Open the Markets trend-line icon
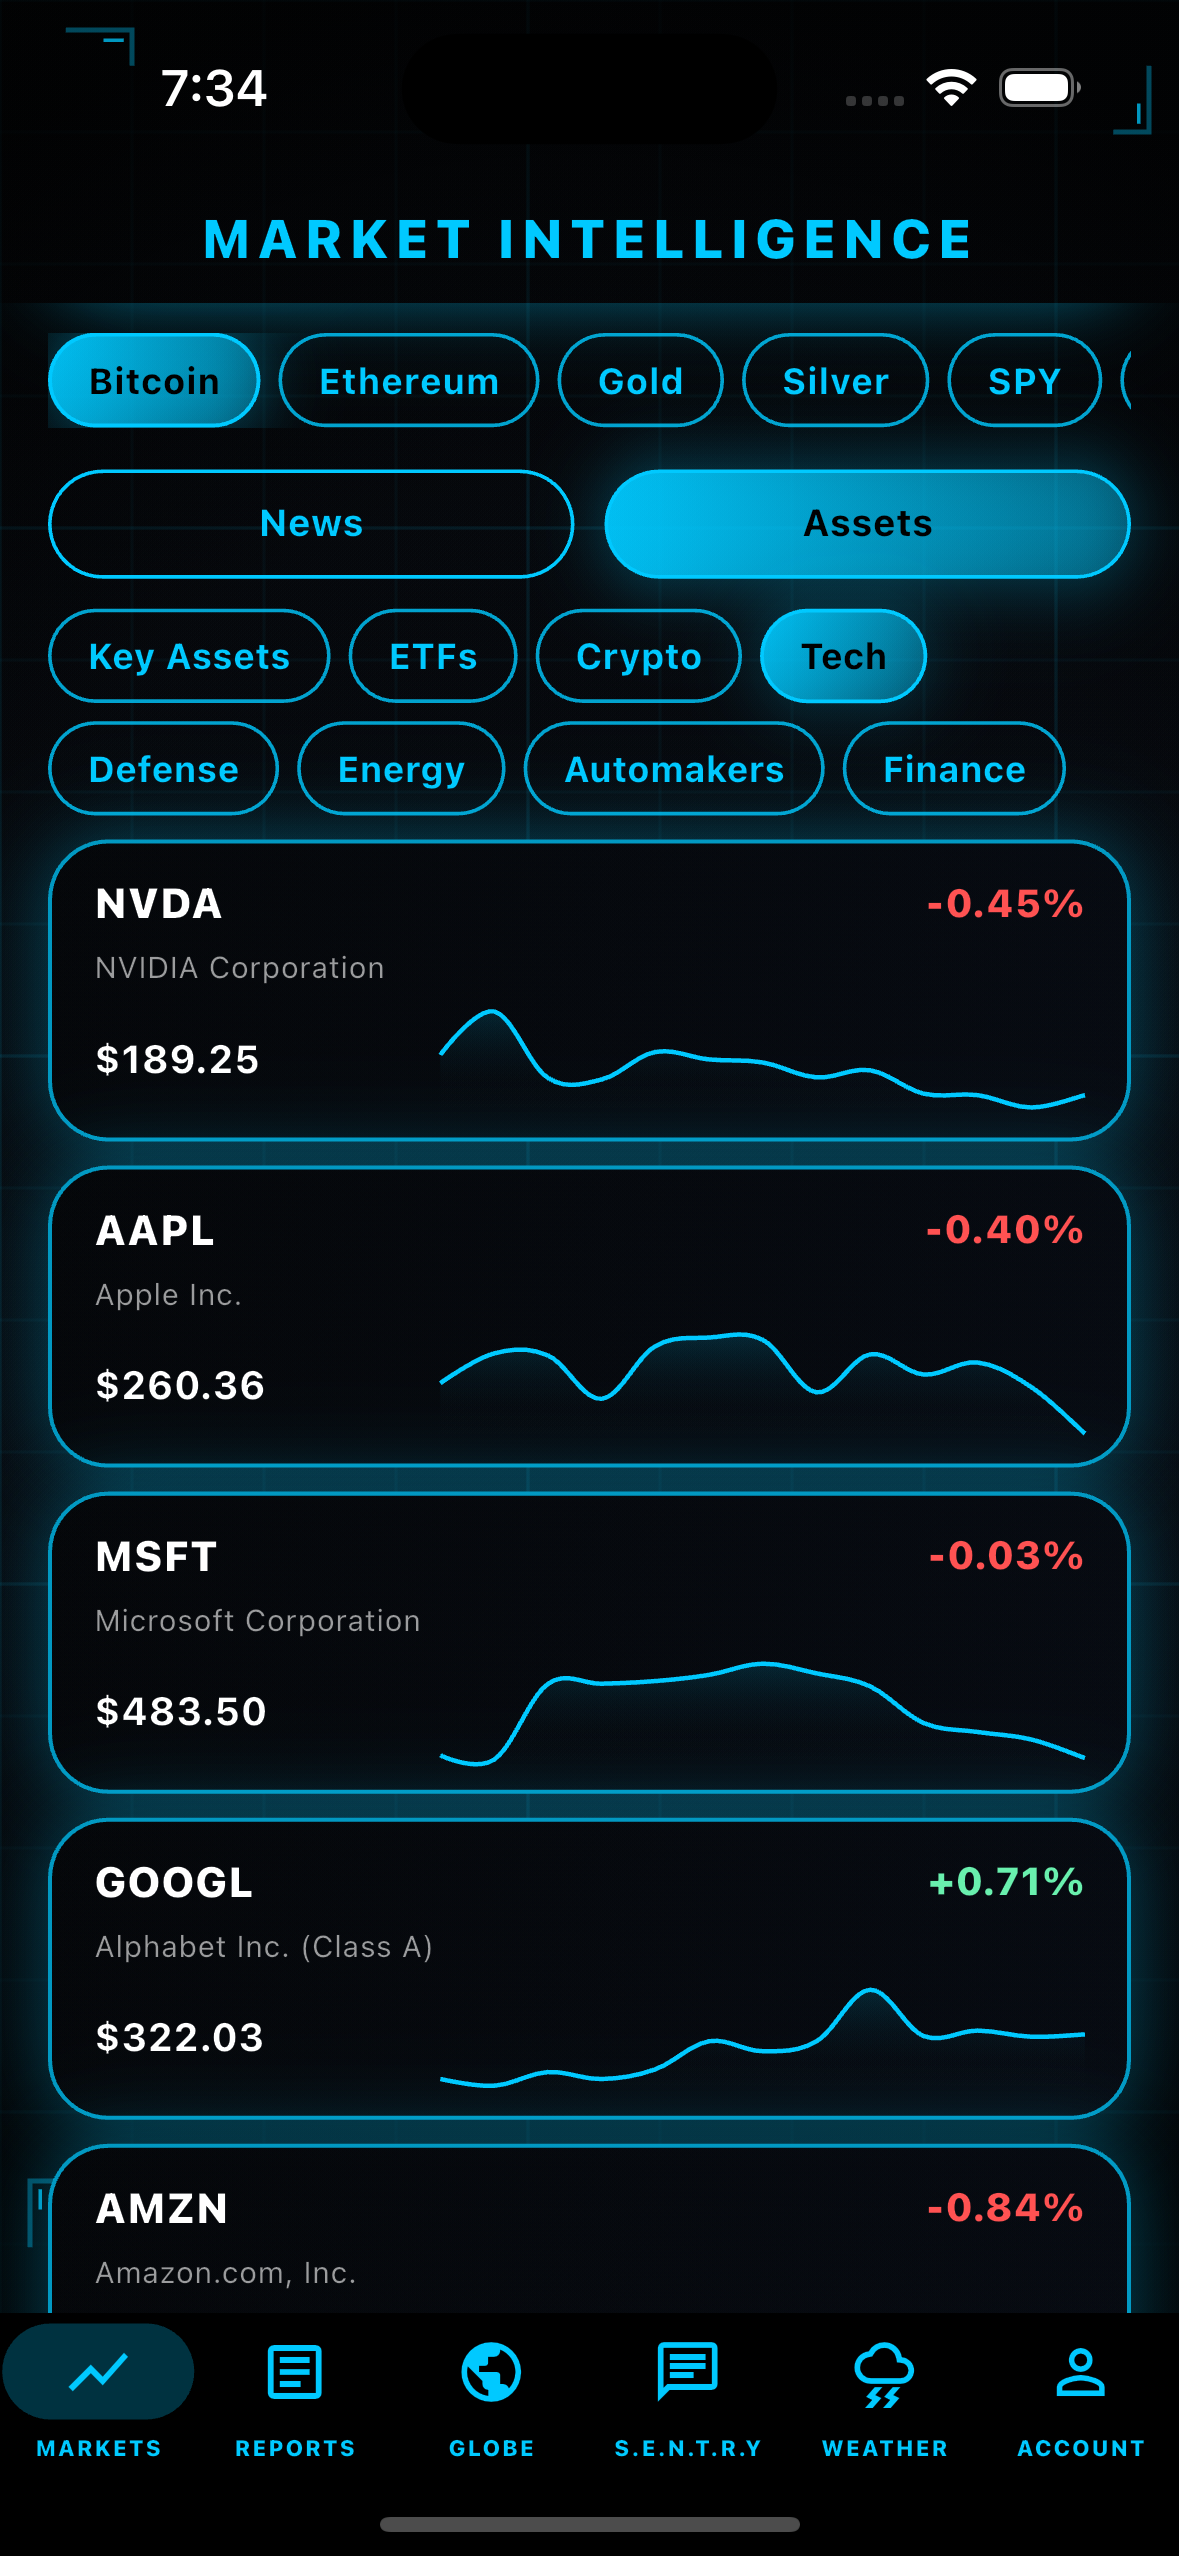This screenshot has width=1179, height=2556. click(98, 2372)
